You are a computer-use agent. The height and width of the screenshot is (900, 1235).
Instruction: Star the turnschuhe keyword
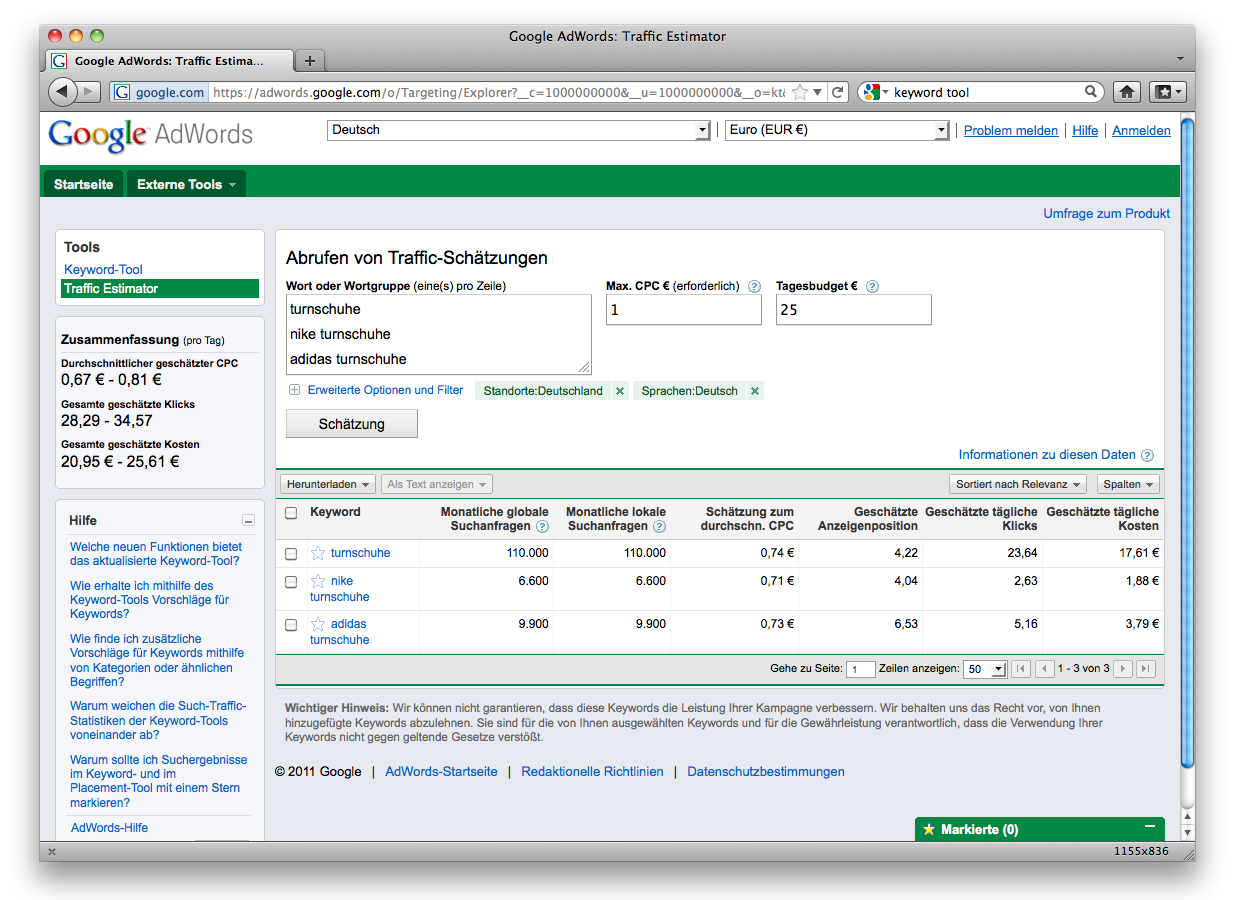pyautogui.click(x=318, y=553)
